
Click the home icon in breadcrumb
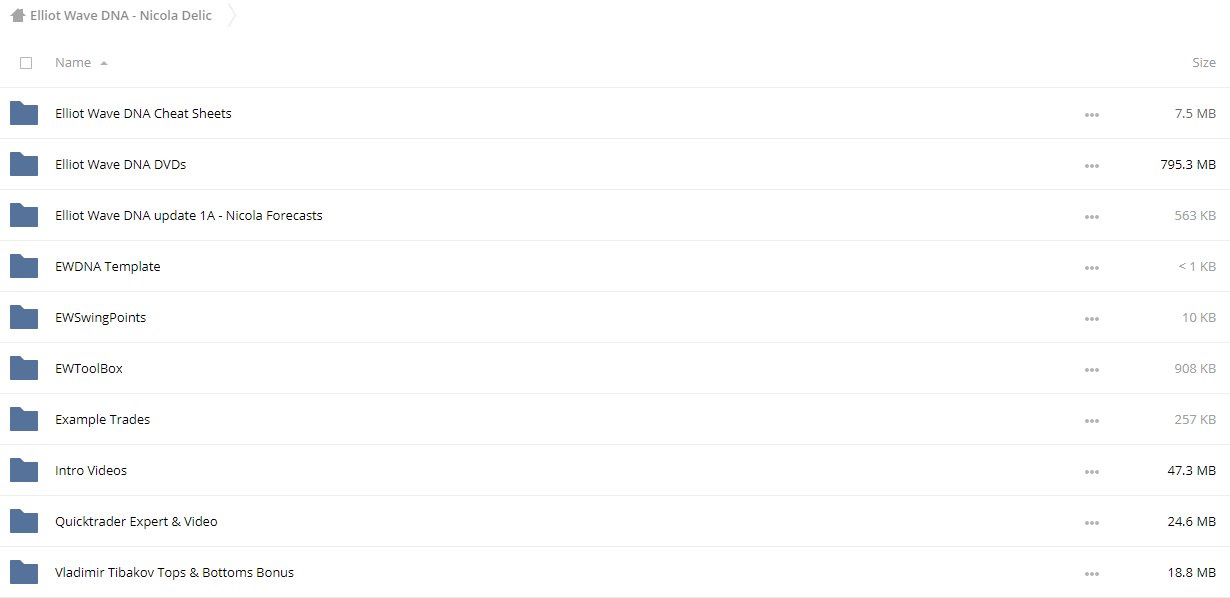[x=18, y=16]
